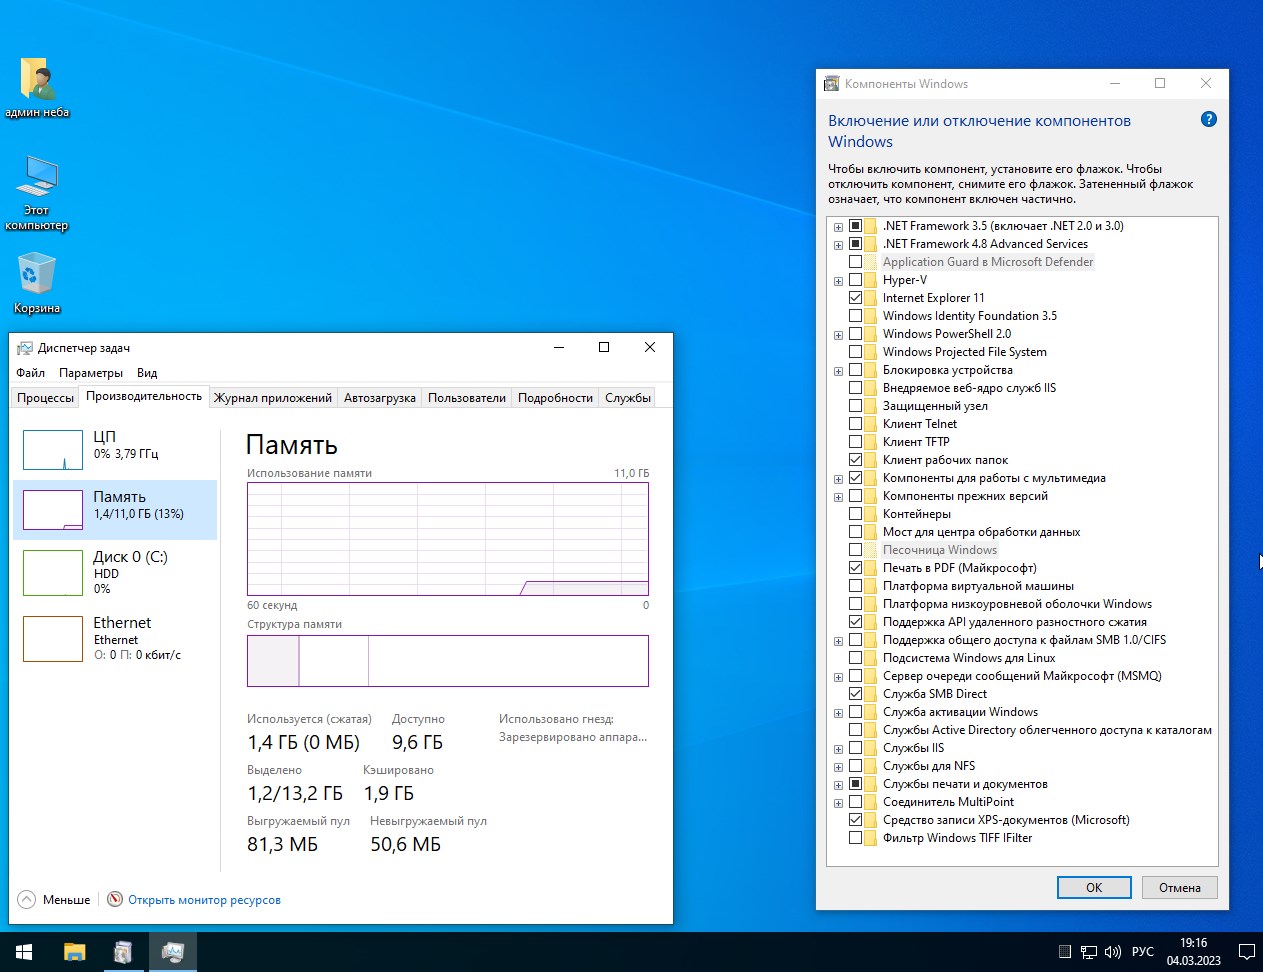Switch to the Процессы tab
The image size is (1263, 972).
tap(45, 398)
